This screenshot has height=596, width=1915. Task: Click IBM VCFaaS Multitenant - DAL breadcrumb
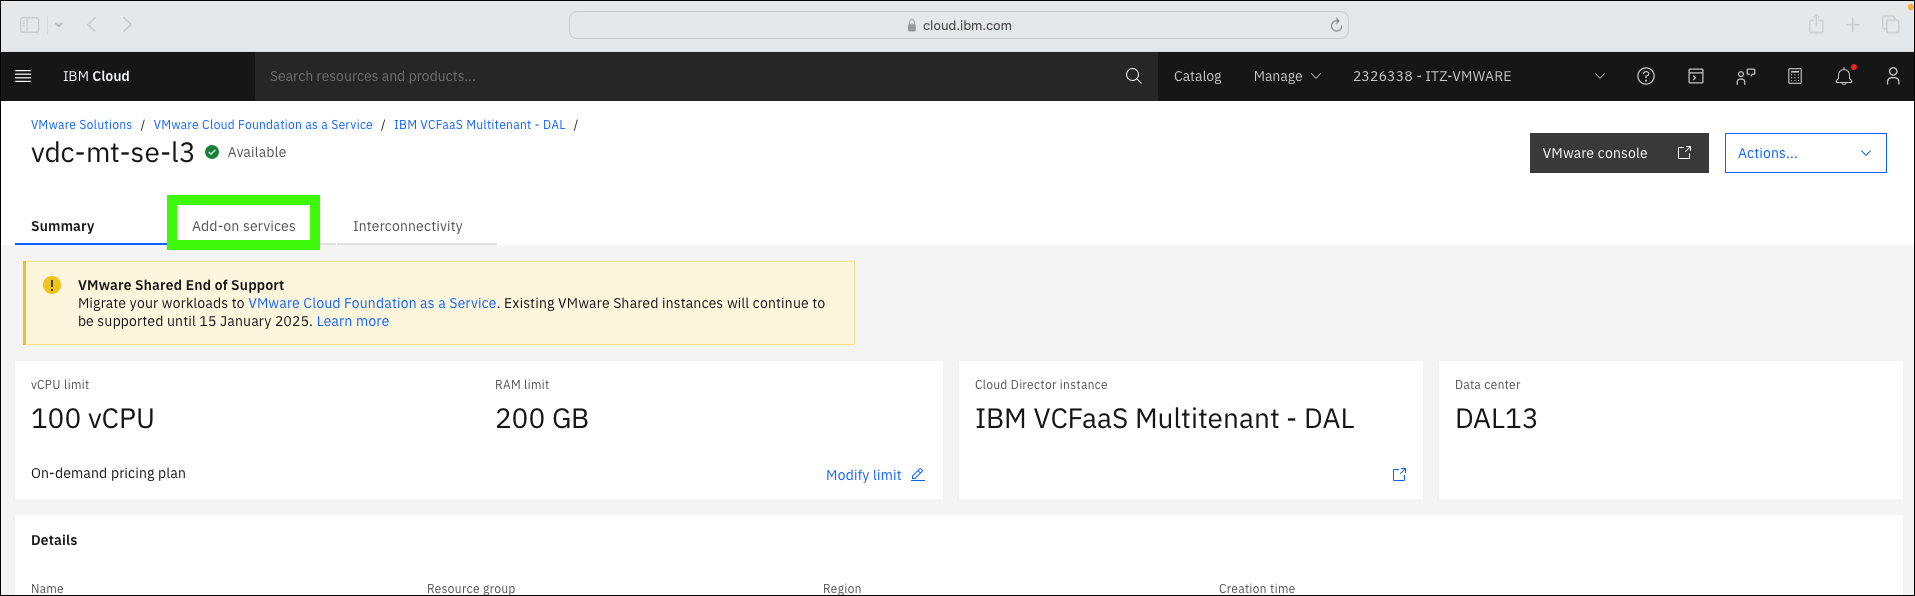[x=479, y=125]
